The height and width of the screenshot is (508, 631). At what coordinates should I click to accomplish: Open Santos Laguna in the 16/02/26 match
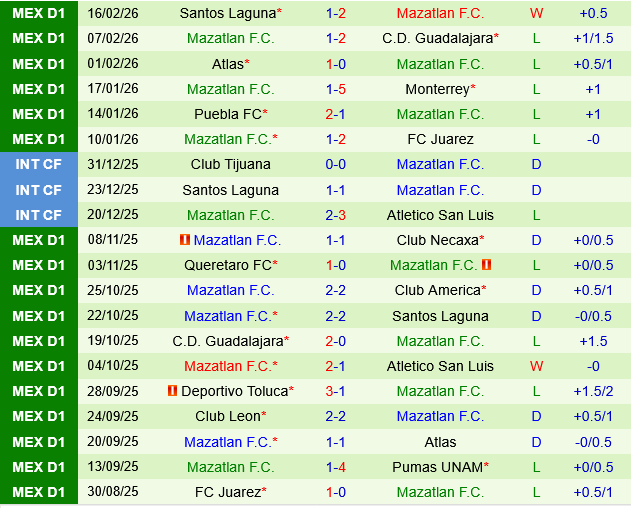click(x=227, y=13)
